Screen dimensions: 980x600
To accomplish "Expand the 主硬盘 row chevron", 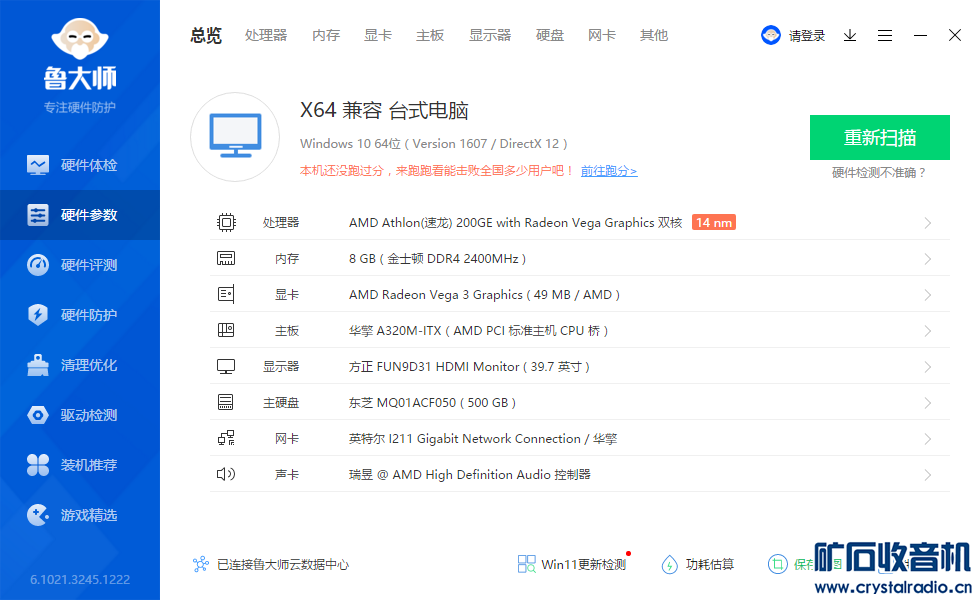I will (x=928, y=402).
